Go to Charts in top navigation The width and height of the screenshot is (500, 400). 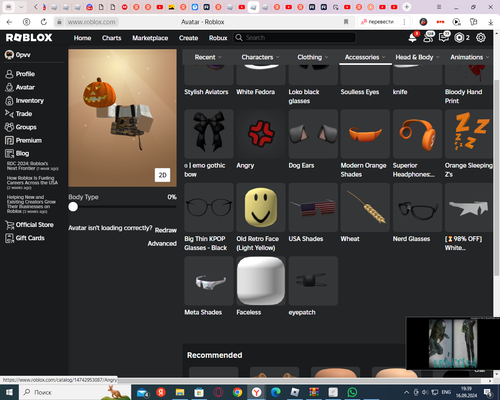(x=112, y=38)
